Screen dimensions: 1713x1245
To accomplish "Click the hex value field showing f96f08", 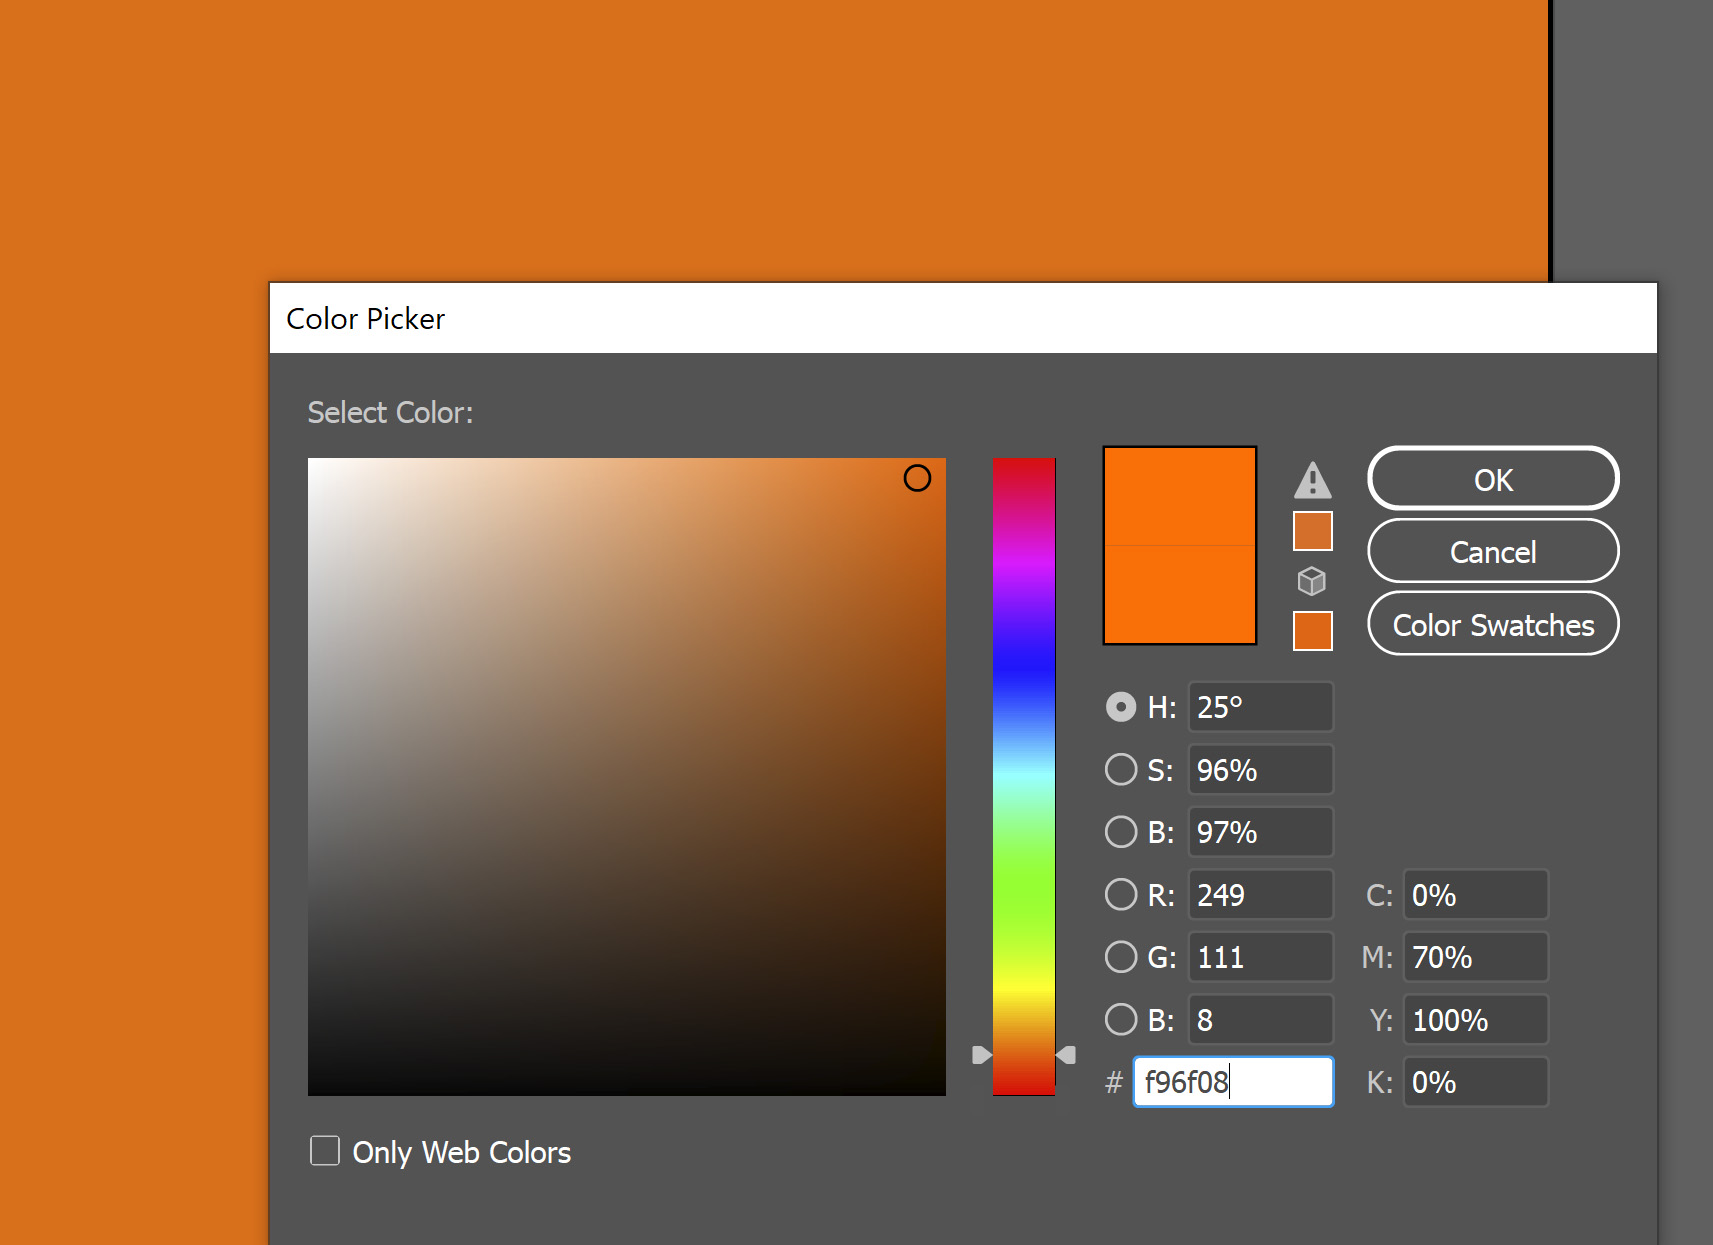I will coord(1232,1082).
